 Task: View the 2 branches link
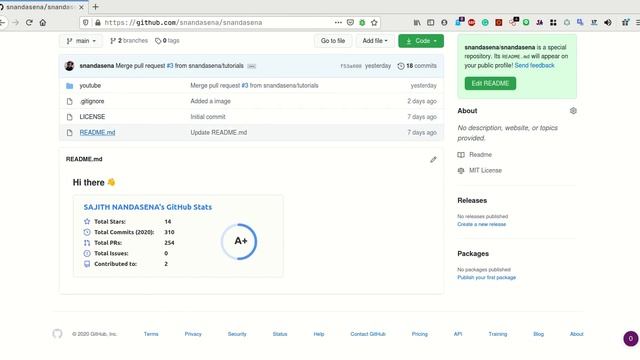tap(129, 41)
